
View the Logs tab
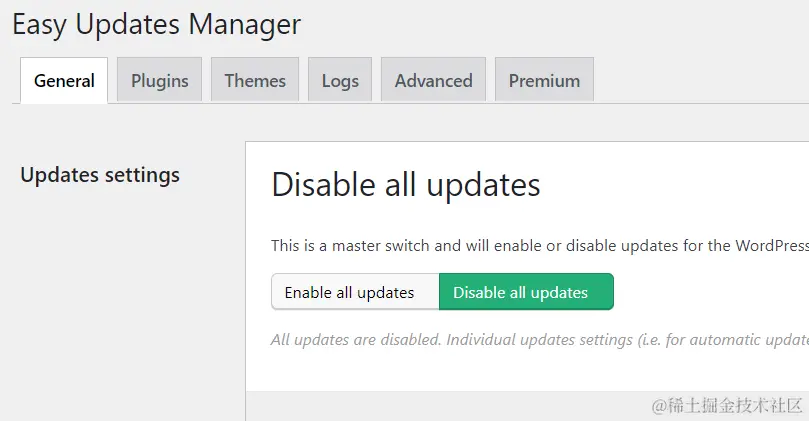[x=340, y=81]
